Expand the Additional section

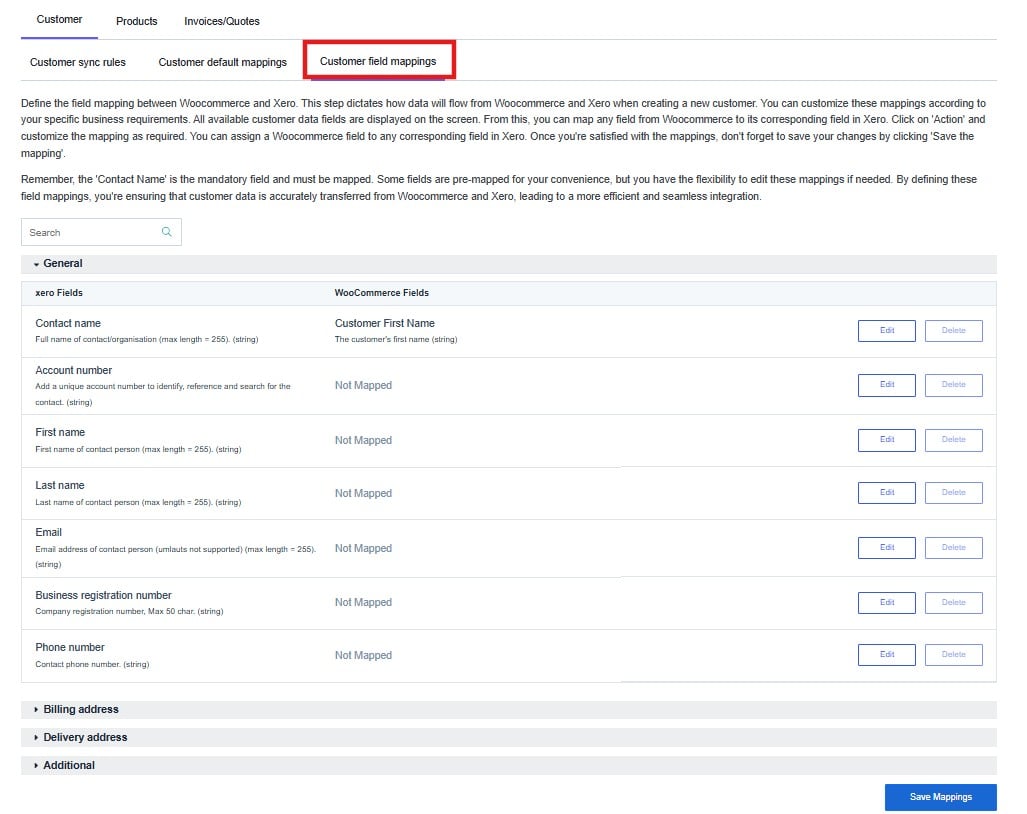coord(508,765)
